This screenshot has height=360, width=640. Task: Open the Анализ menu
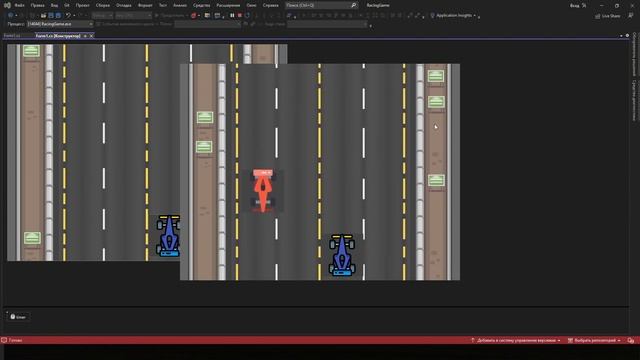pyautogui.click(x=180, y=5)
